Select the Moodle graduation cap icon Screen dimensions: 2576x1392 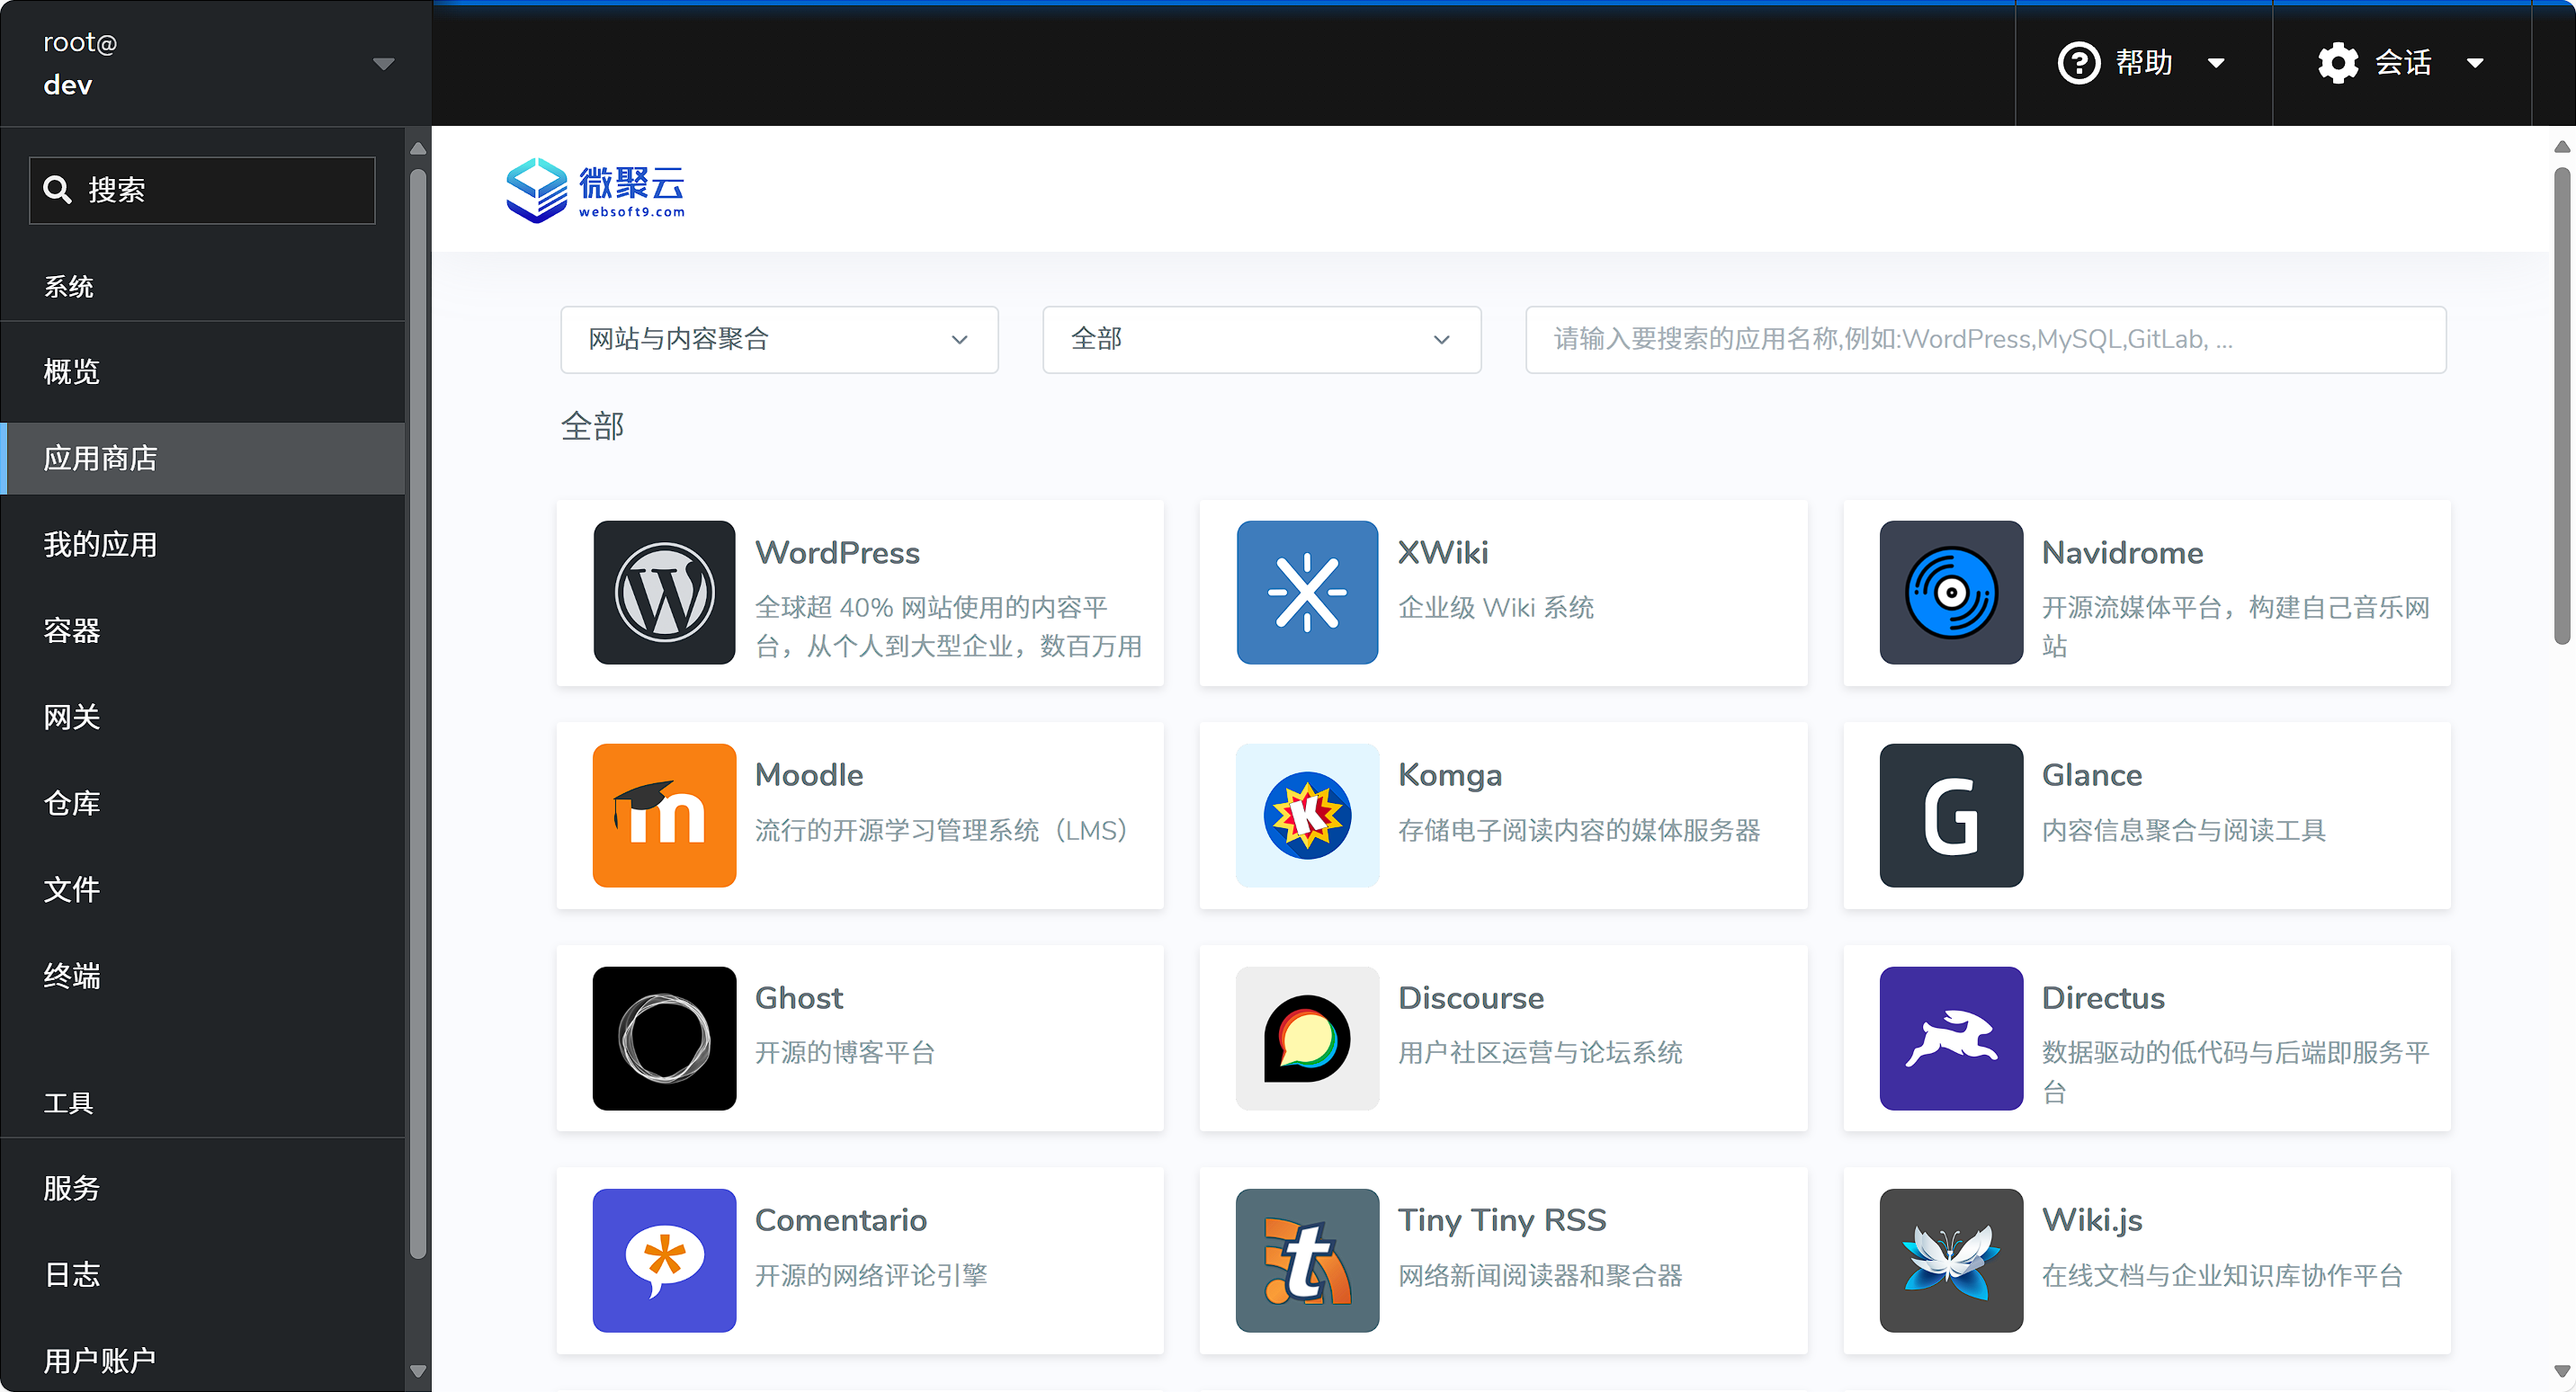[x=663, y=815]
